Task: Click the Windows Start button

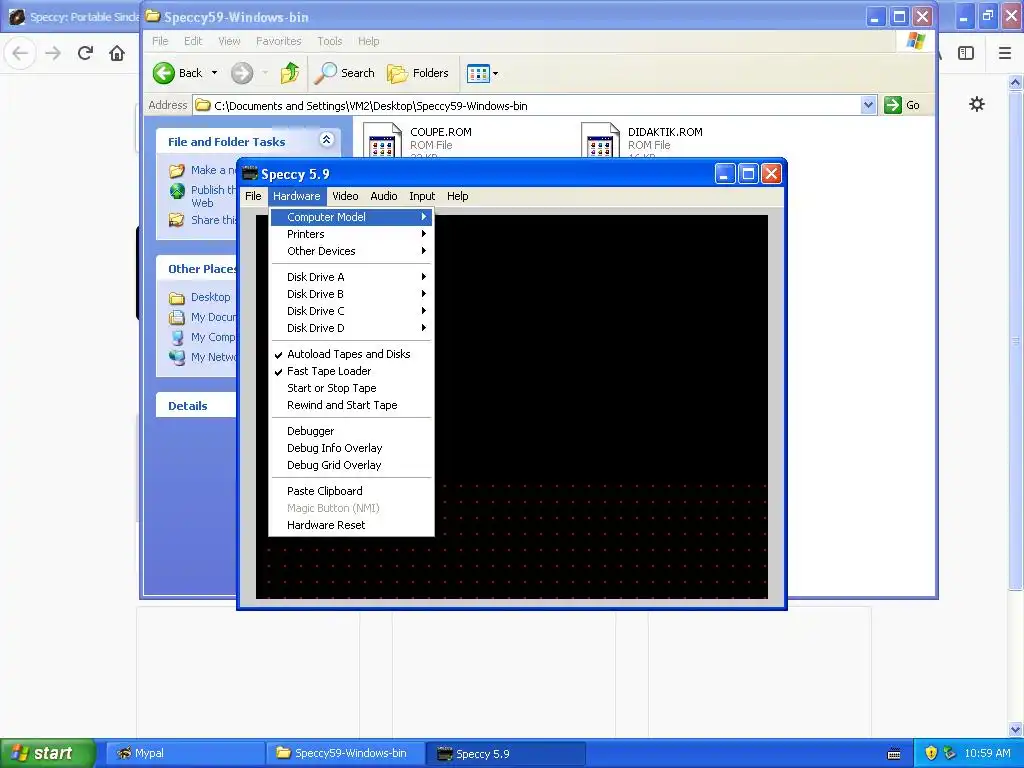Action: (48, 753)
